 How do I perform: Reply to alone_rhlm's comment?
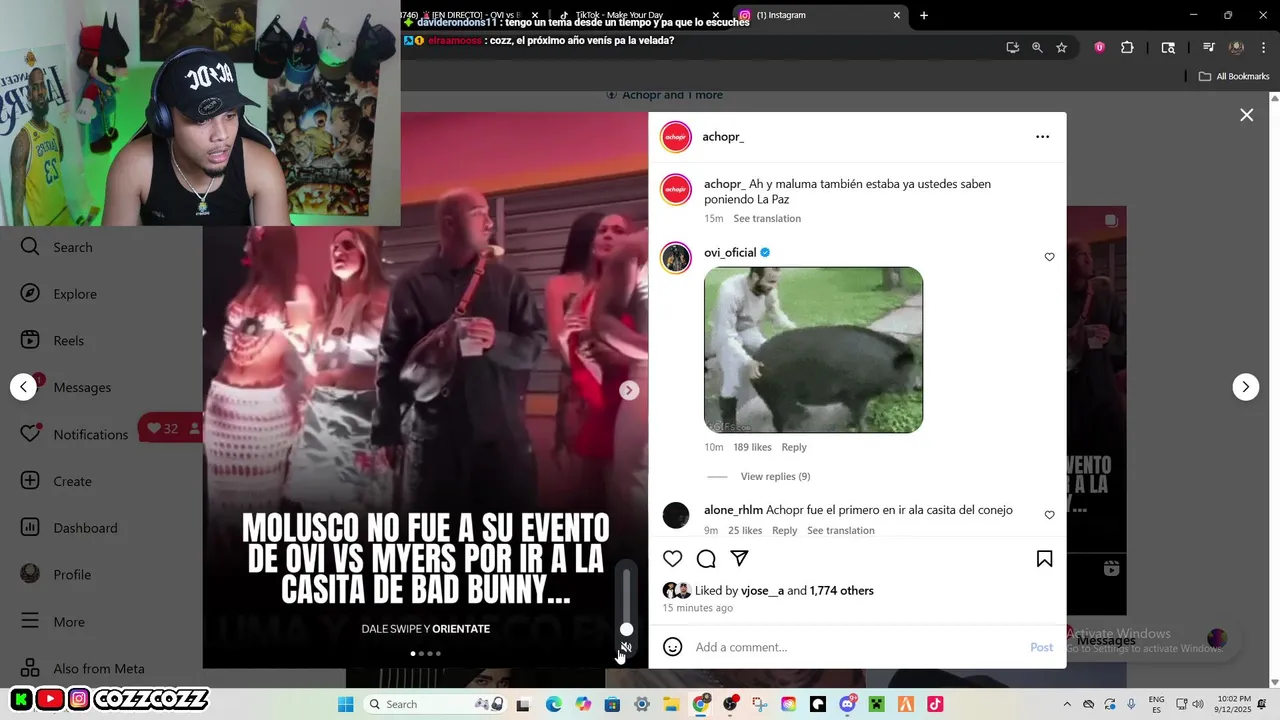[x=785, y=530]
